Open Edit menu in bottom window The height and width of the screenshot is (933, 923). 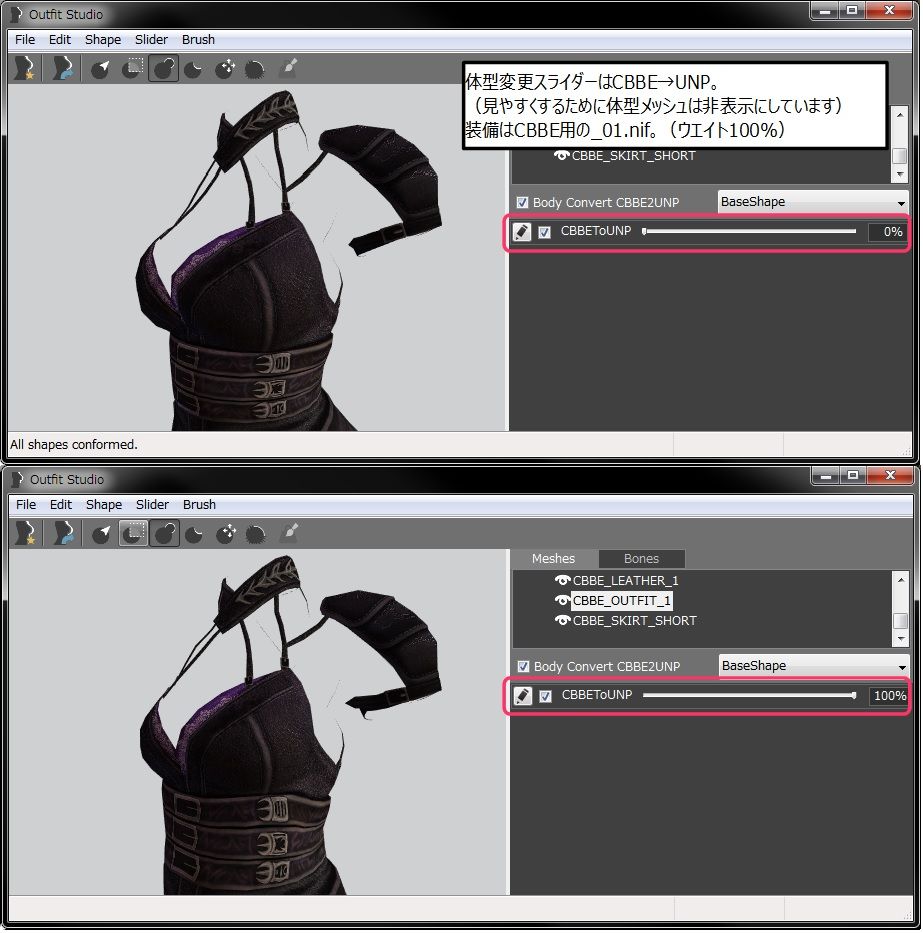pos(61,505)
